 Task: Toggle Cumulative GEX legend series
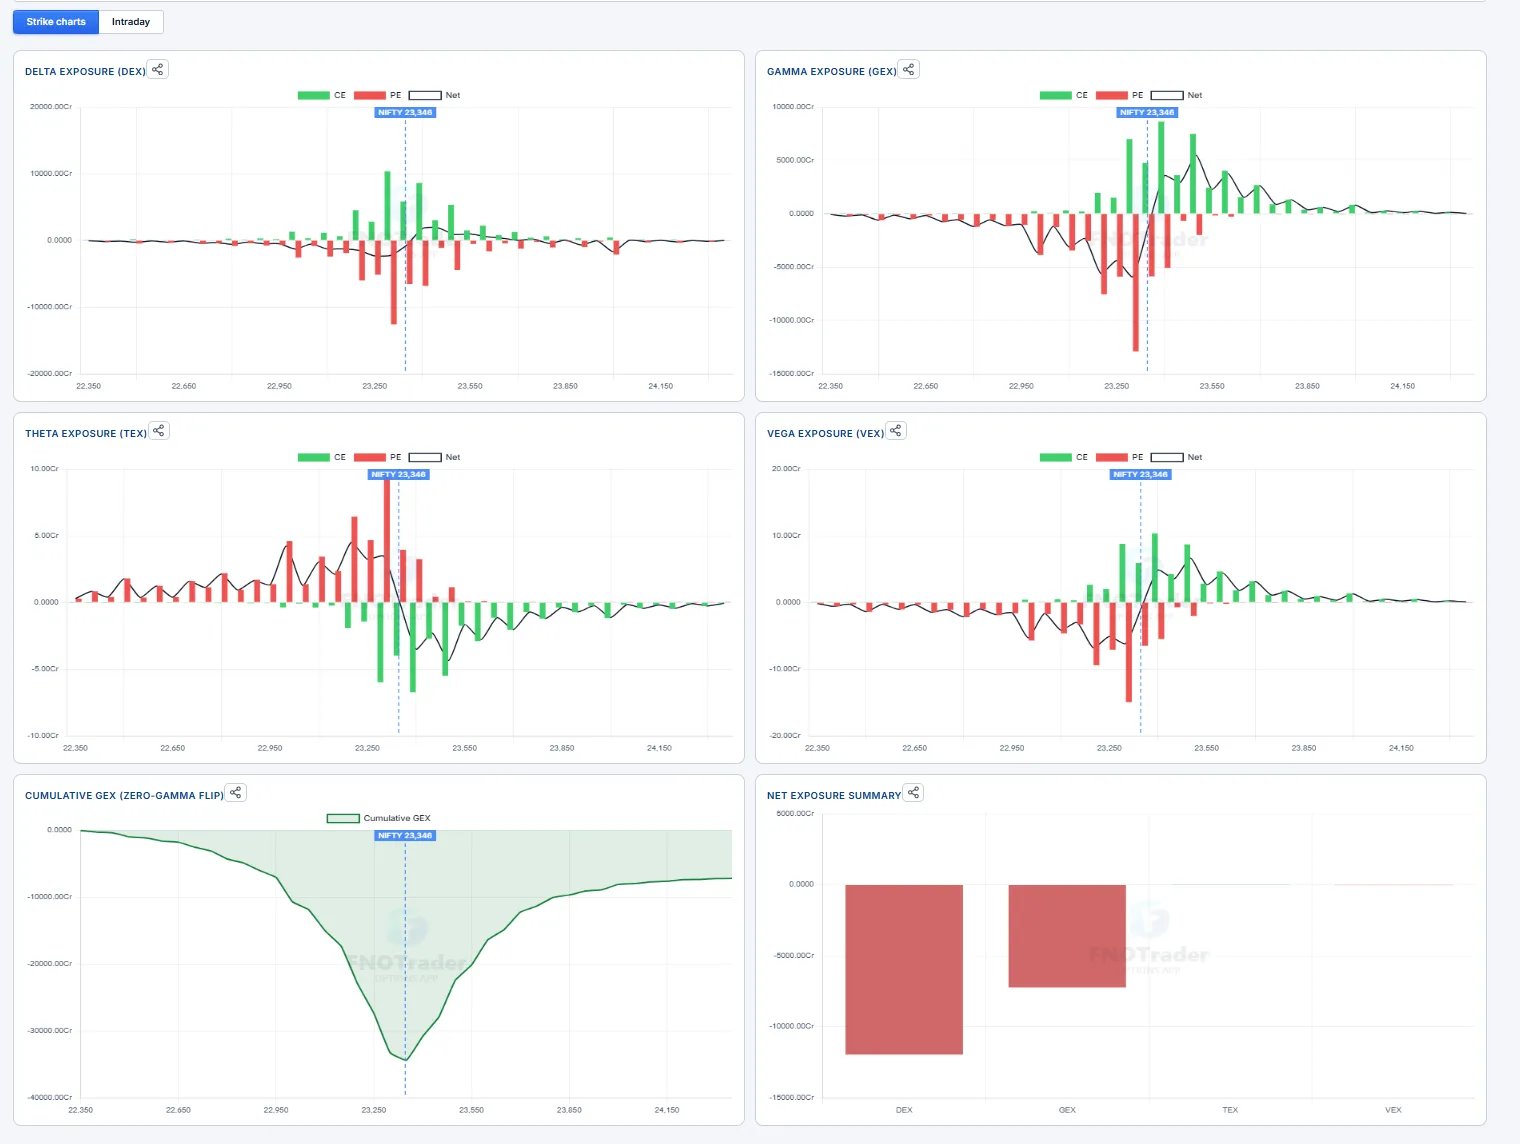379,818
